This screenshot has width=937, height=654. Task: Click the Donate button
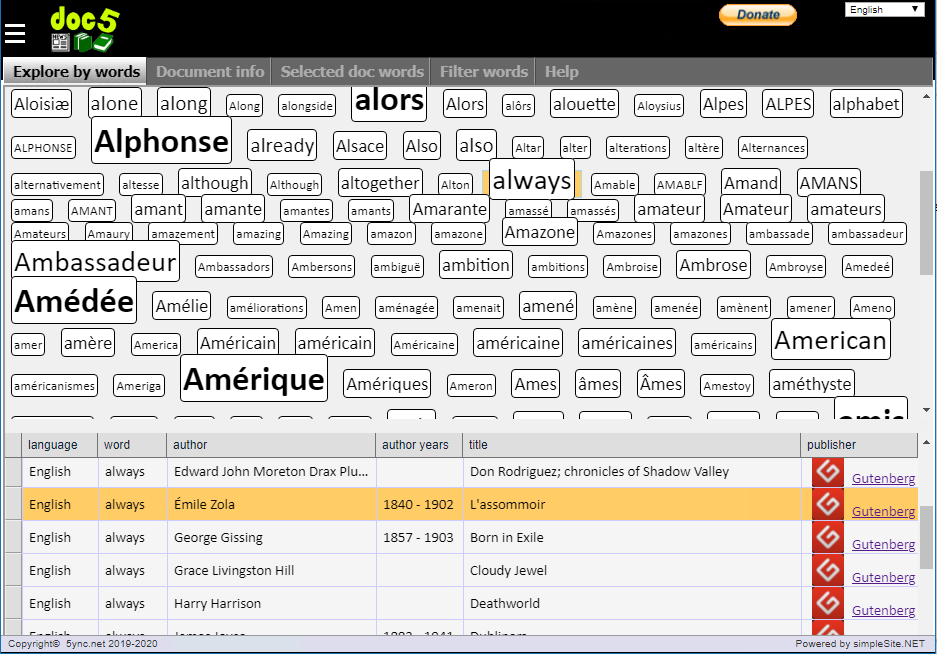(x=757, y=15)
